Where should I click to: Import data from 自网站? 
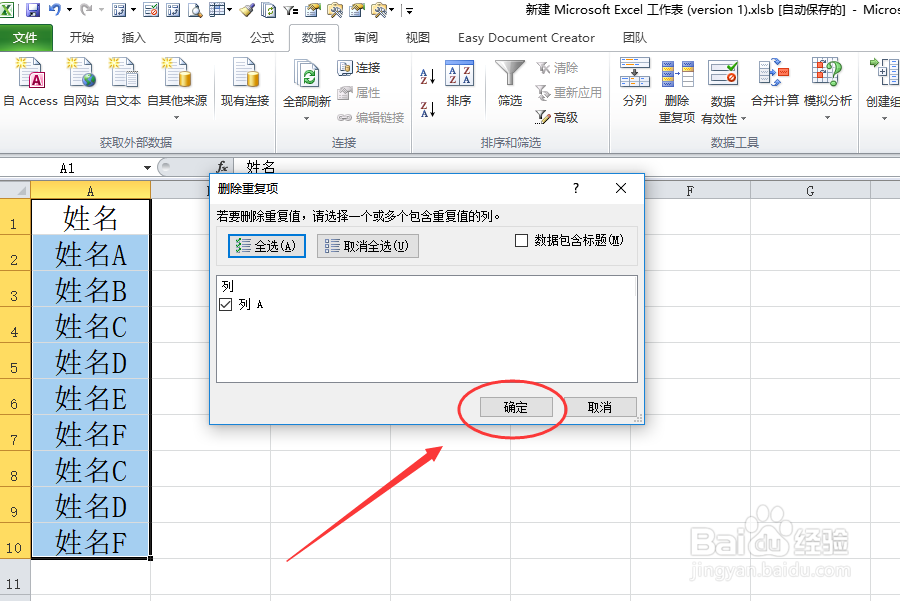[81, 83]
